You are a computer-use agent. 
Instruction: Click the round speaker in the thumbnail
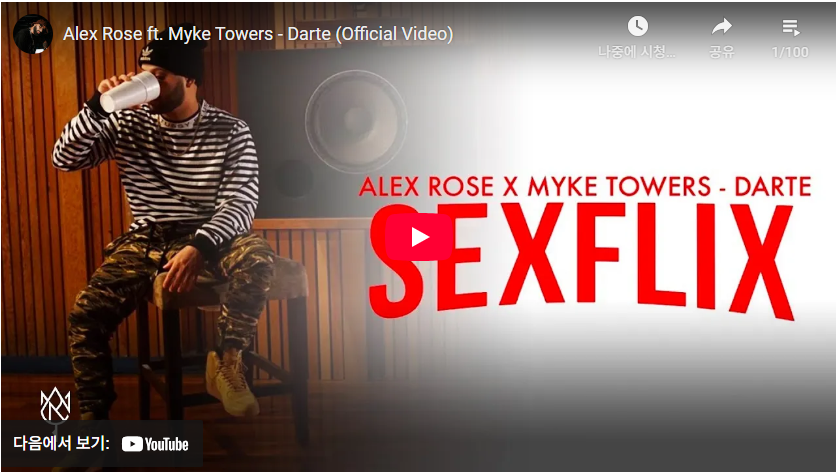coord(356,121)
